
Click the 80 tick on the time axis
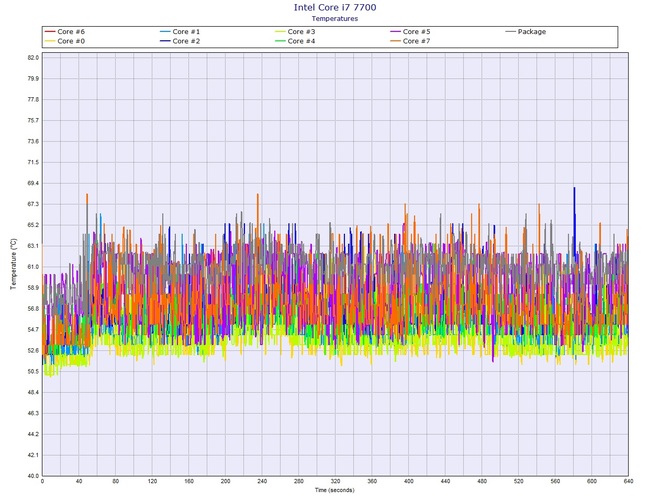click(x=115, y=481)
